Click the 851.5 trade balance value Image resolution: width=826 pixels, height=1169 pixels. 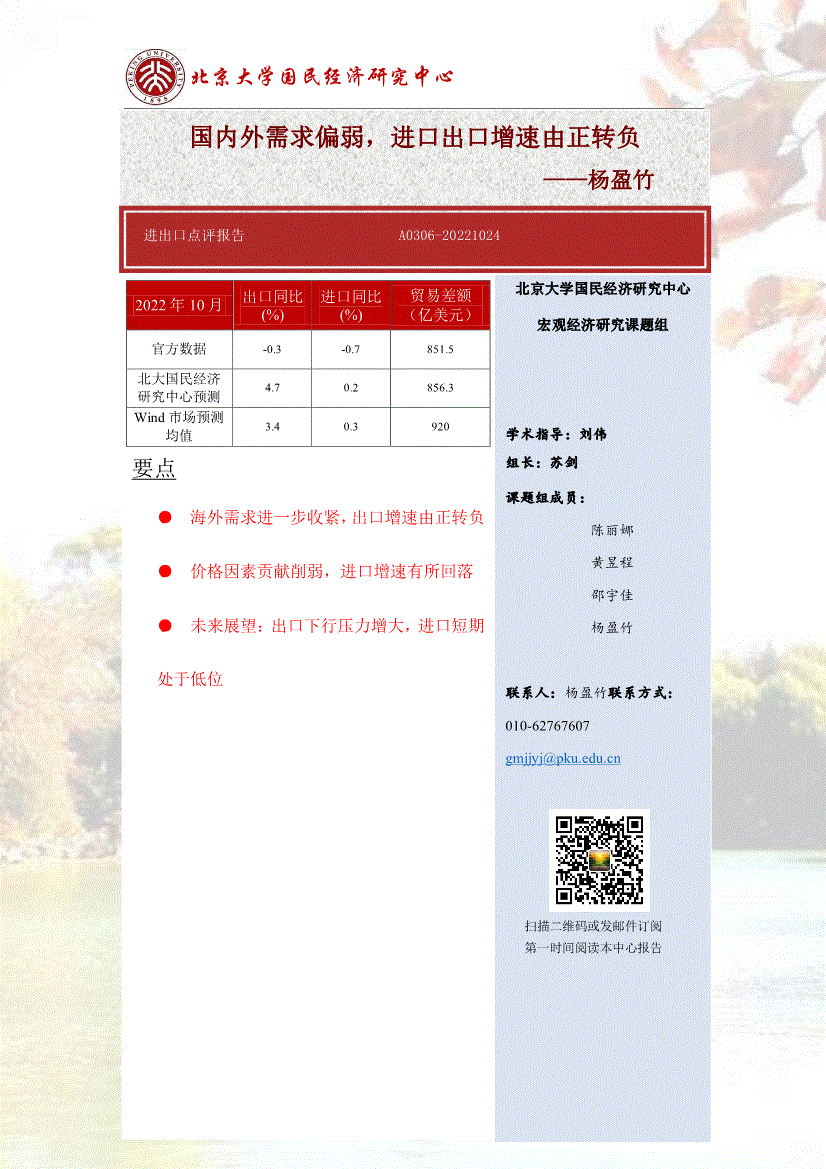(x=440, y=349)
